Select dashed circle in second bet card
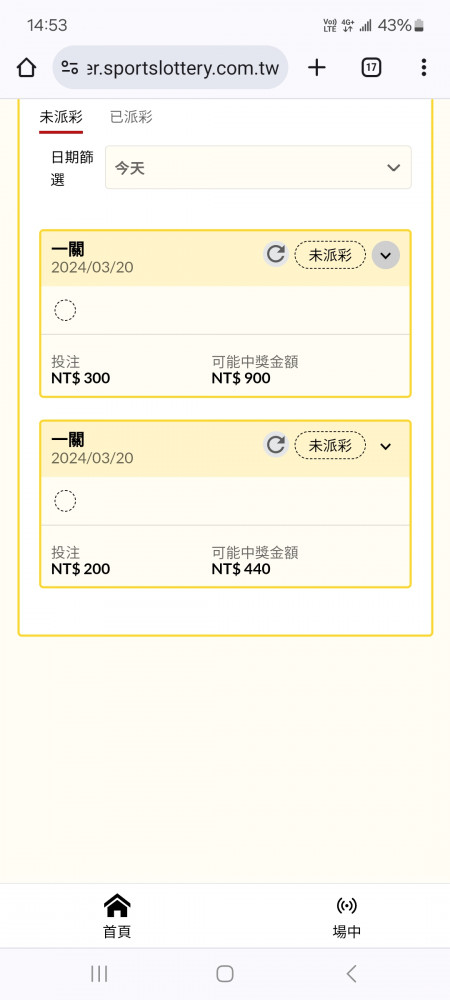Screen dimensions: 450x1000 pyautogui.click(x=65, y=501)
